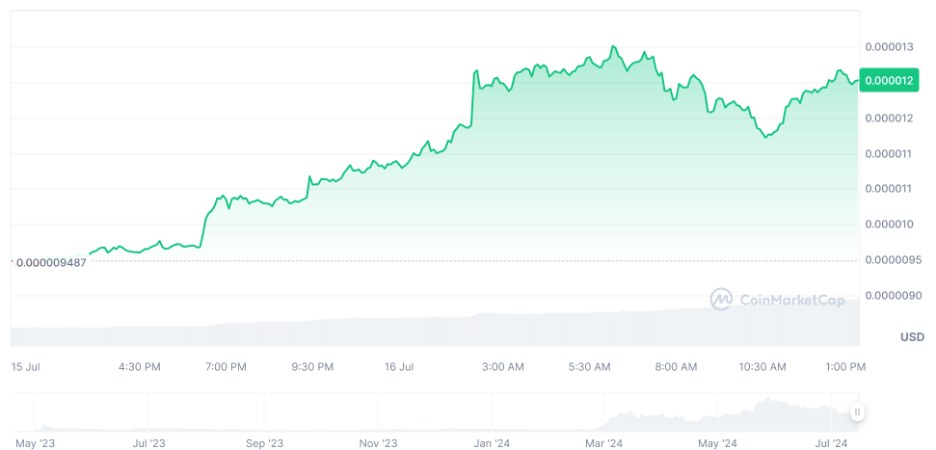Click the USD currency label
Image resolution: width=936 pixels, height=450 pixels.
[x=911, y=335]
